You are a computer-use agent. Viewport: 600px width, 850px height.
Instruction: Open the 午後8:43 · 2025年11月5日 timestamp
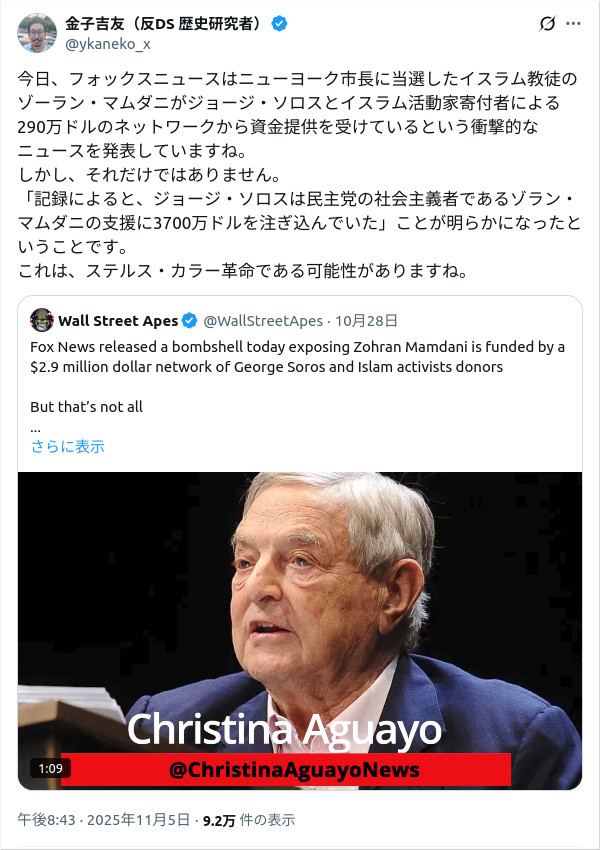pyautogui.click(x=104, y=820)
